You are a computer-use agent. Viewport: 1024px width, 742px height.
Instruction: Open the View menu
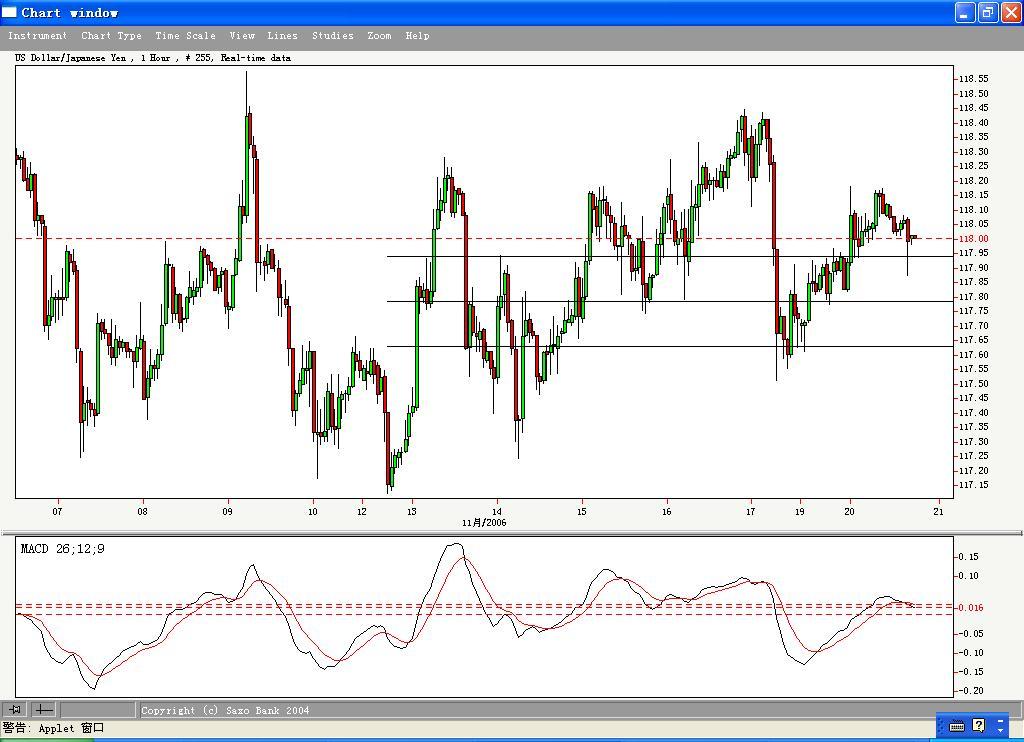(242, 36)
